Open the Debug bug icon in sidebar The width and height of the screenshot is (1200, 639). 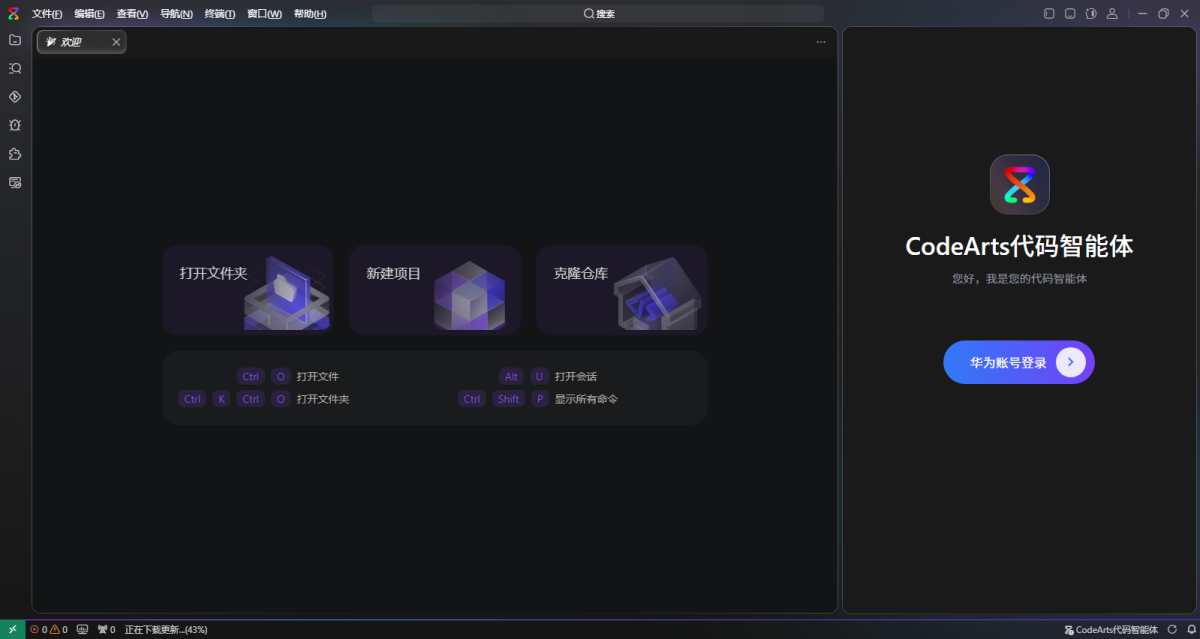coord(15,126)
